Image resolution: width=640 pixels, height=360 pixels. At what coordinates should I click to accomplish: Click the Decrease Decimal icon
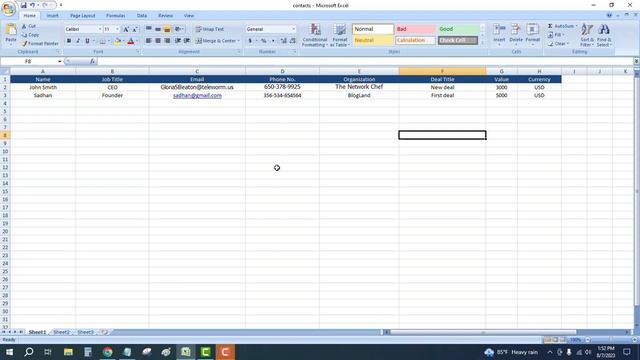293,41
